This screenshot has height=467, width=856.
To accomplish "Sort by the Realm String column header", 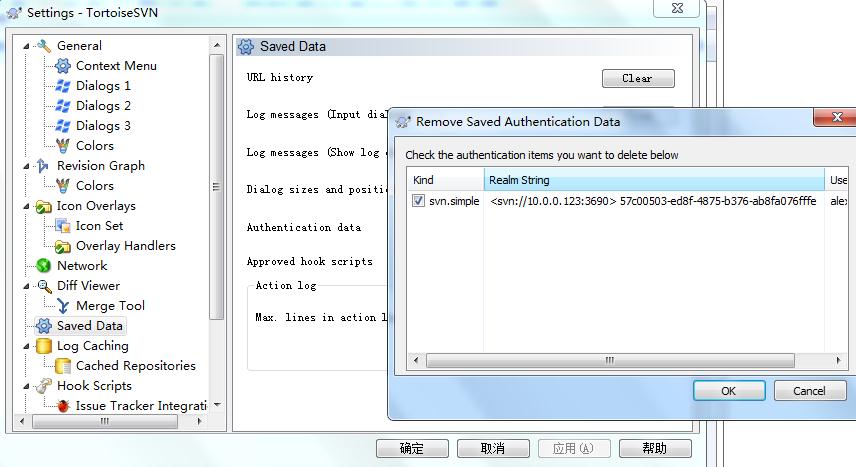I will (654, 180).
